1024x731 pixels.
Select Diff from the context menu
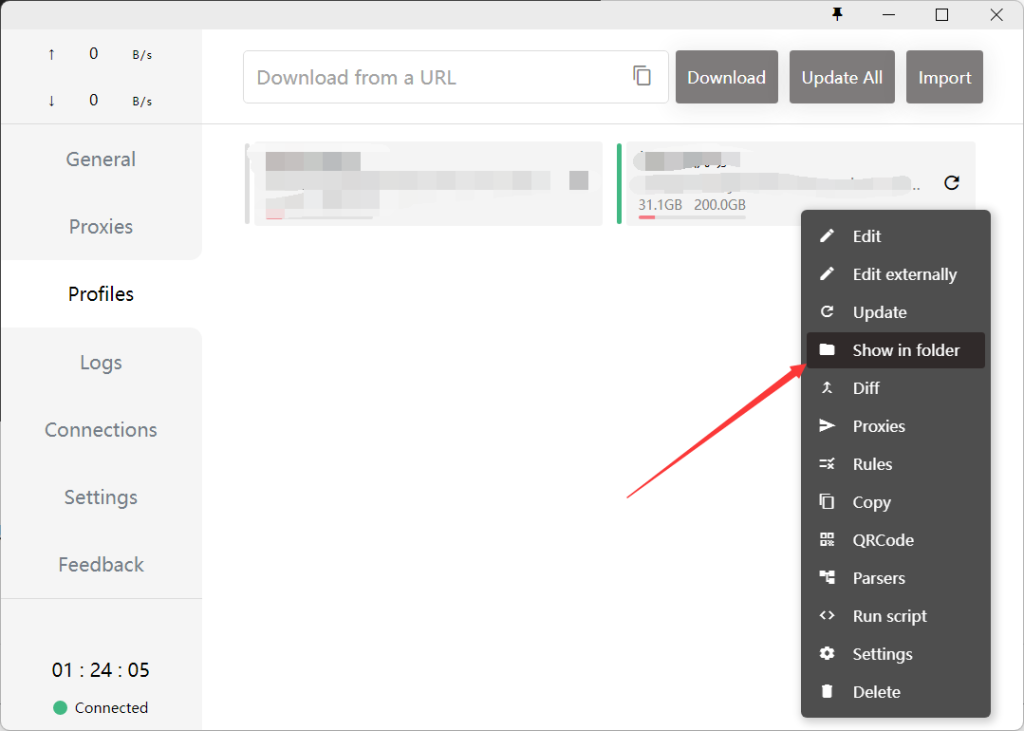coord(866,388)
